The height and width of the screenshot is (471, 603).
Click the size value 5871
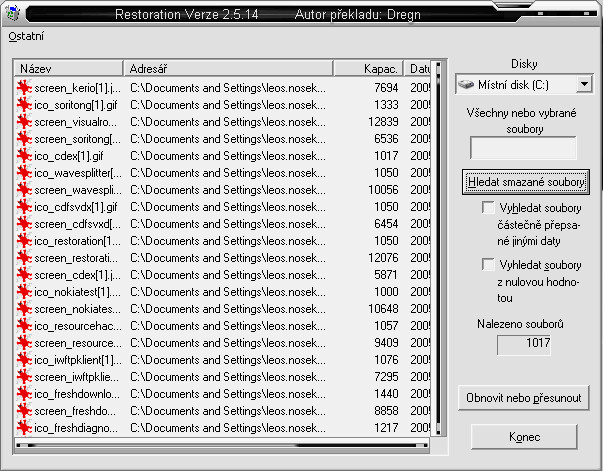tap(386, 275)
